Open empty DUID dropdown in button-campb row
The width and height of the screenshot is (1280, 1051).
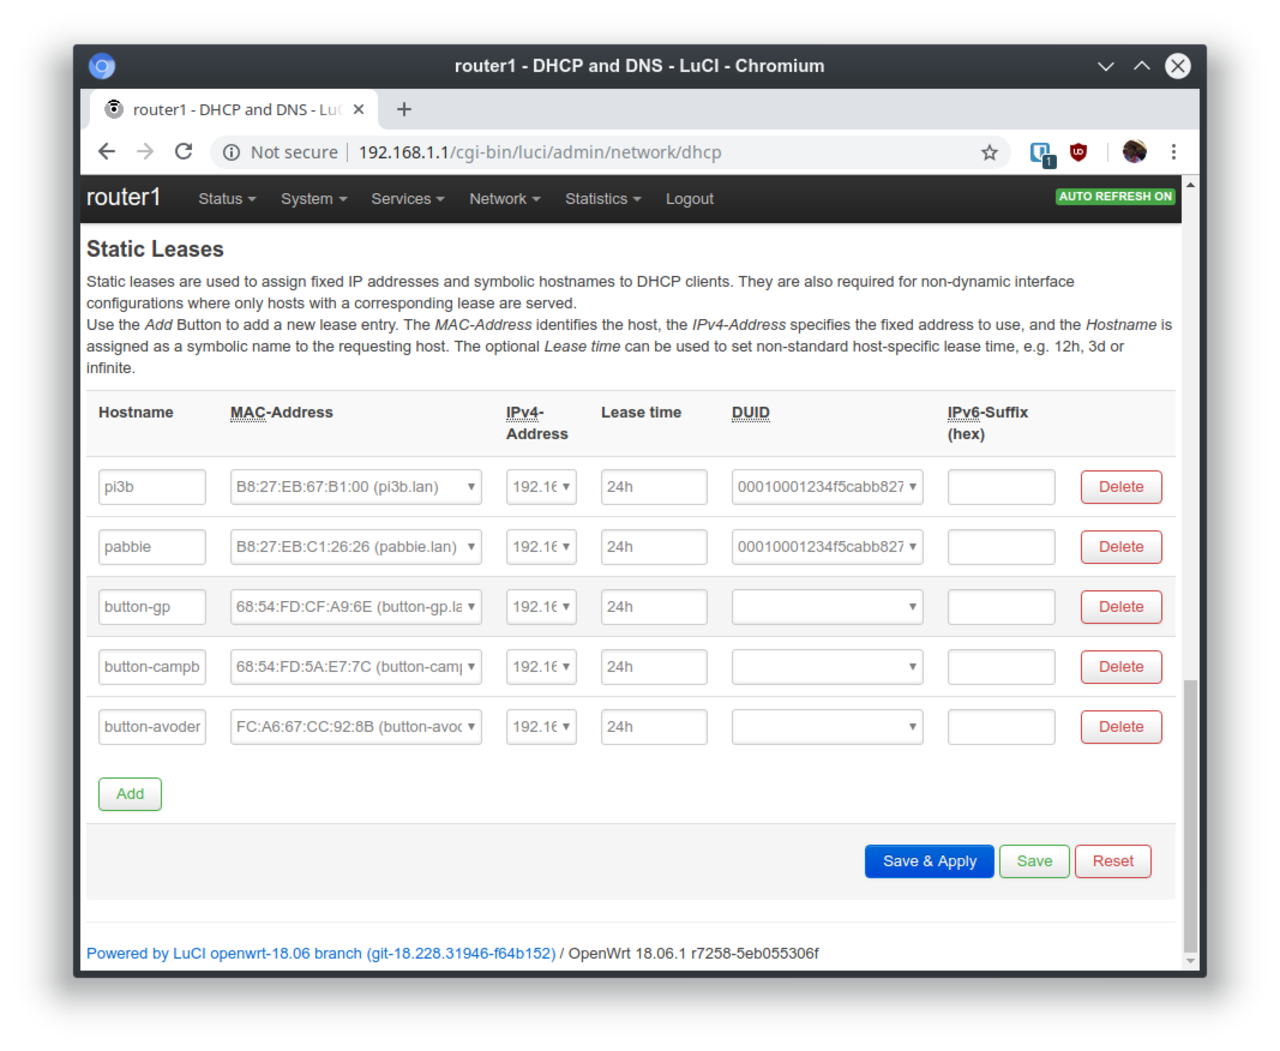(827, 667)
